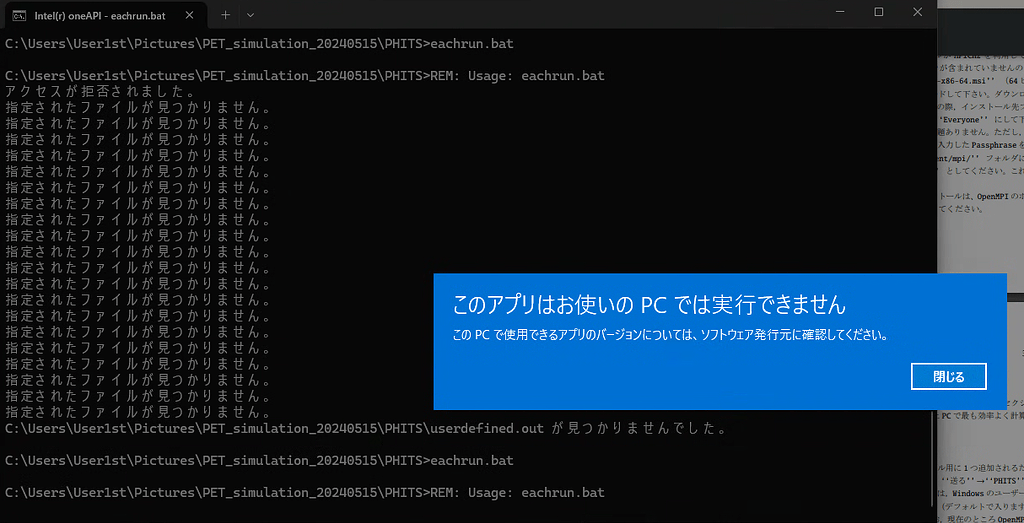The height and width of the screenshot is (523, 1024).
Task: Open a new terminal tab with plus
Action: click(225, 14)
